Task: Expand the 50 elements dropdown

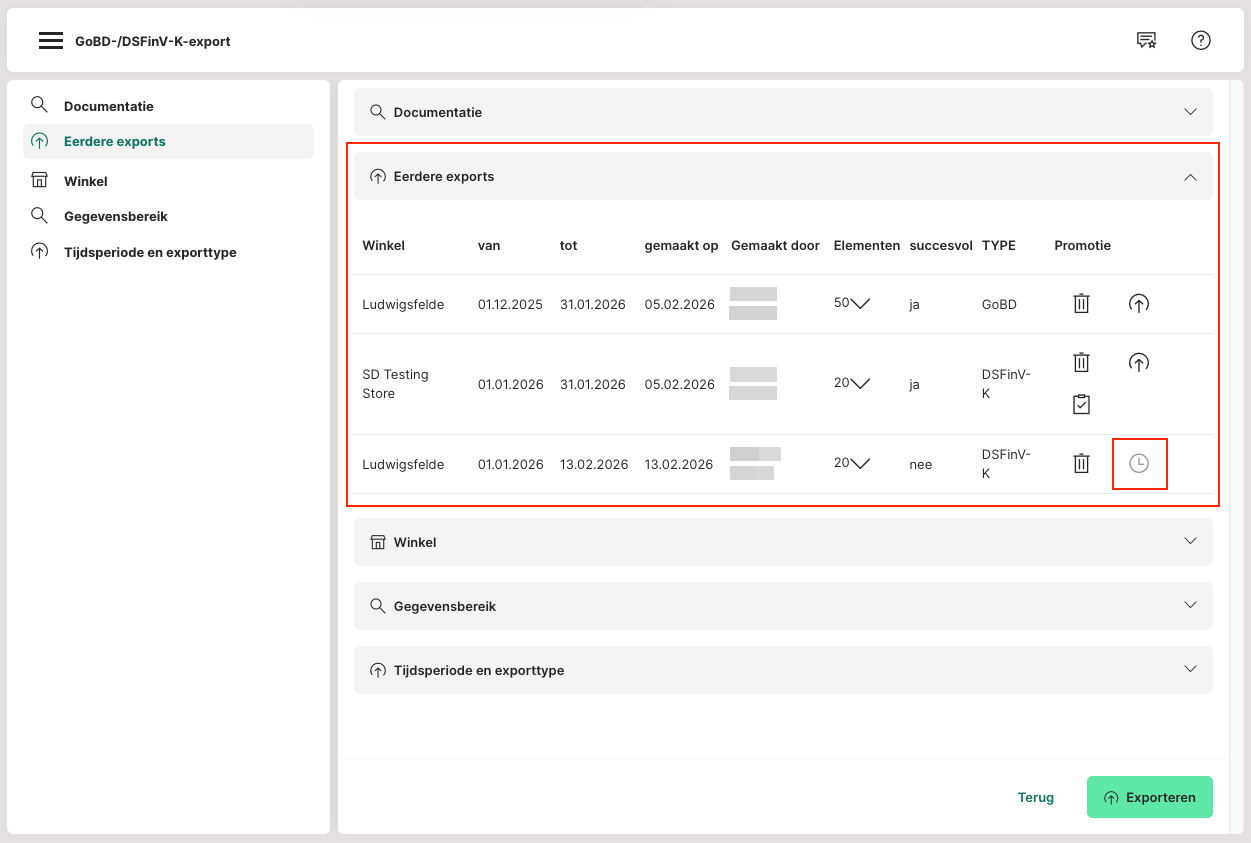Action: click(859, 304)
